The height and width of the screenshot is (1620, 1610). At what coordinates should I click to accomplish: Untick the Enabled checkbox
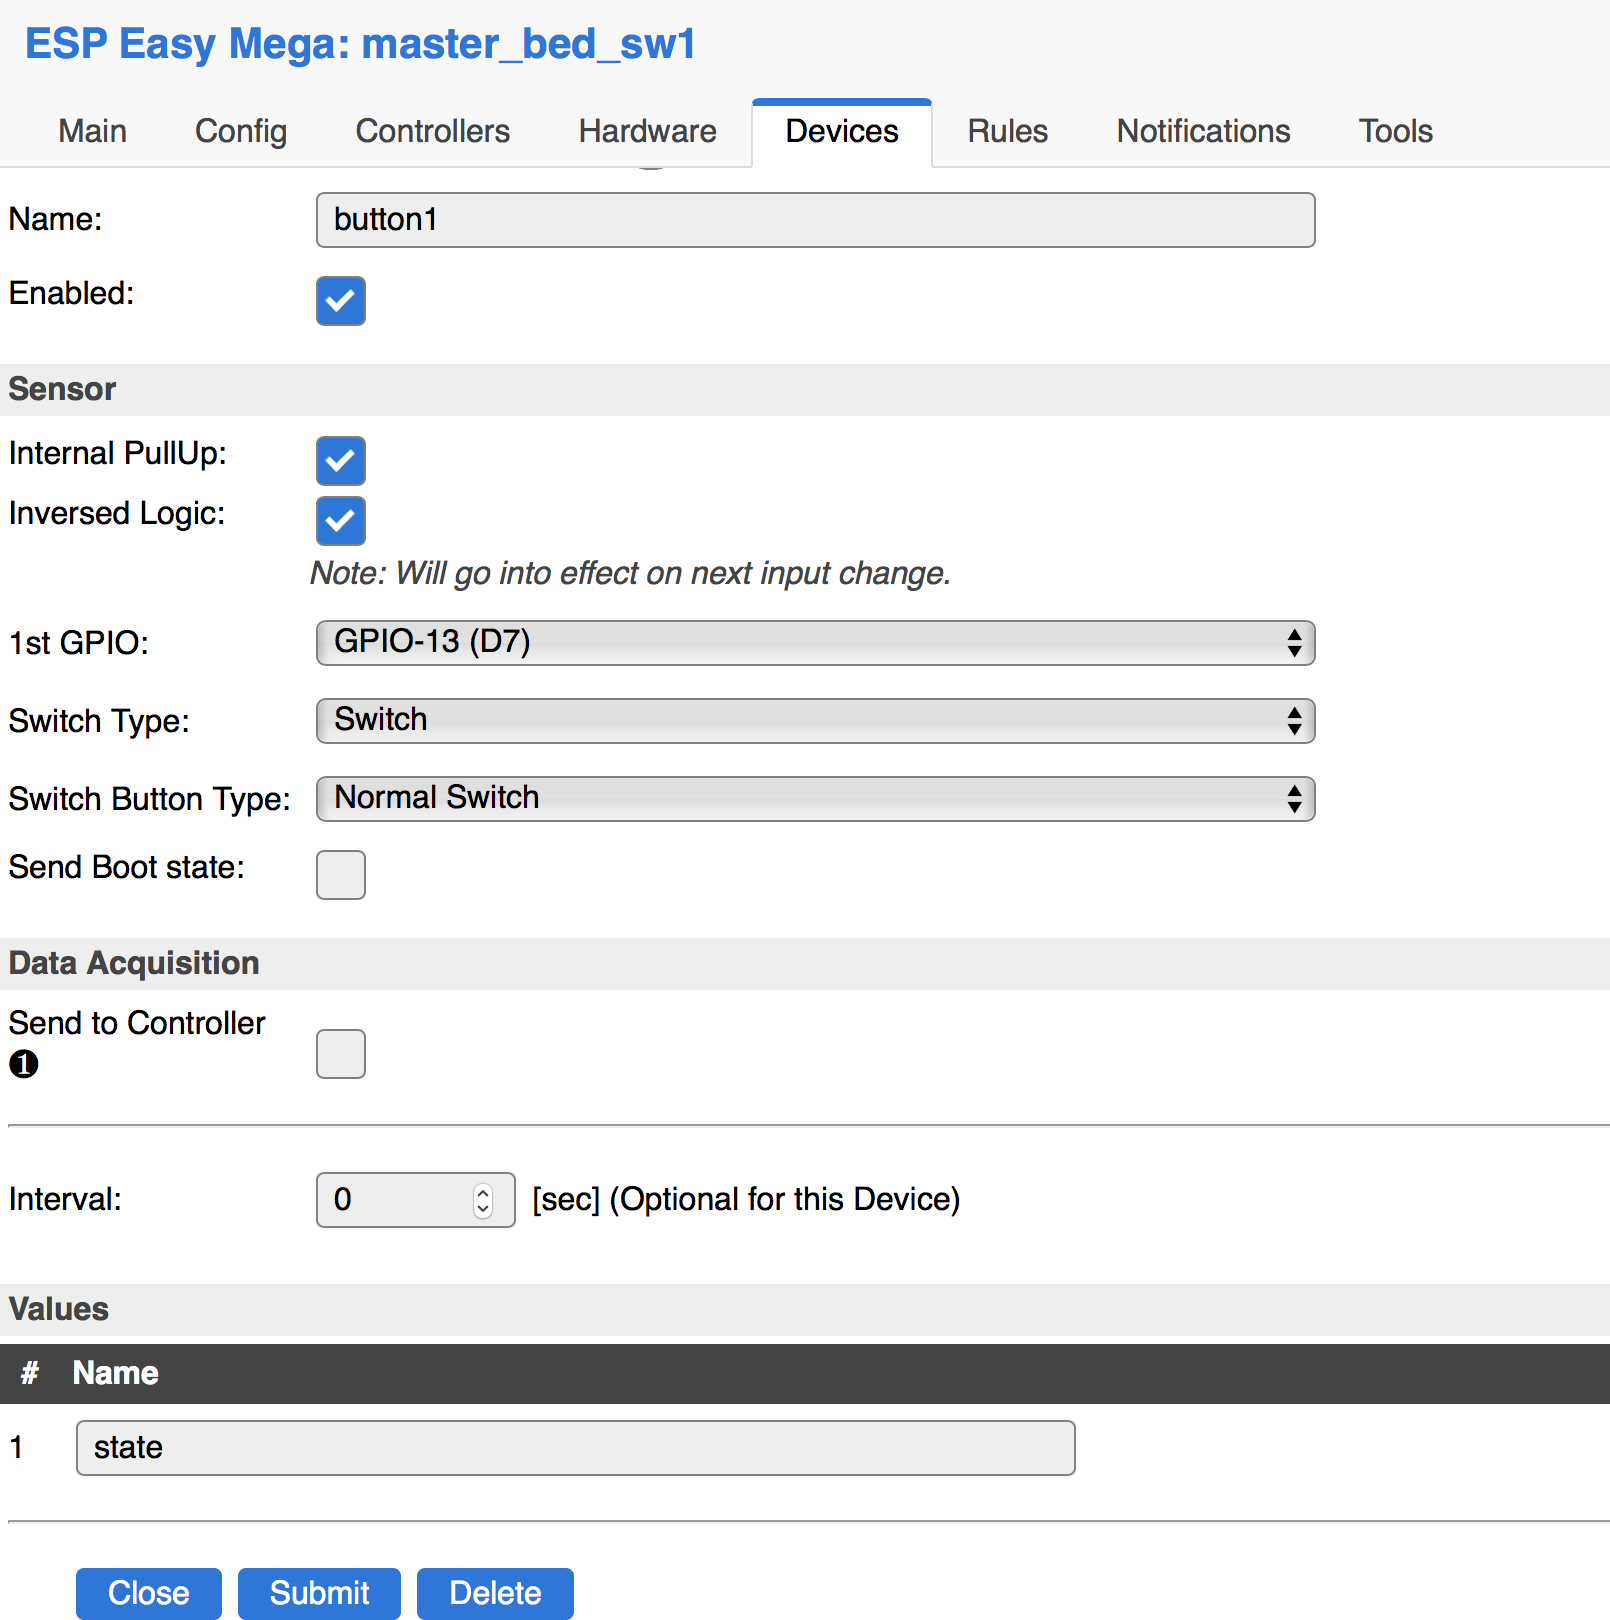(341, 301)
